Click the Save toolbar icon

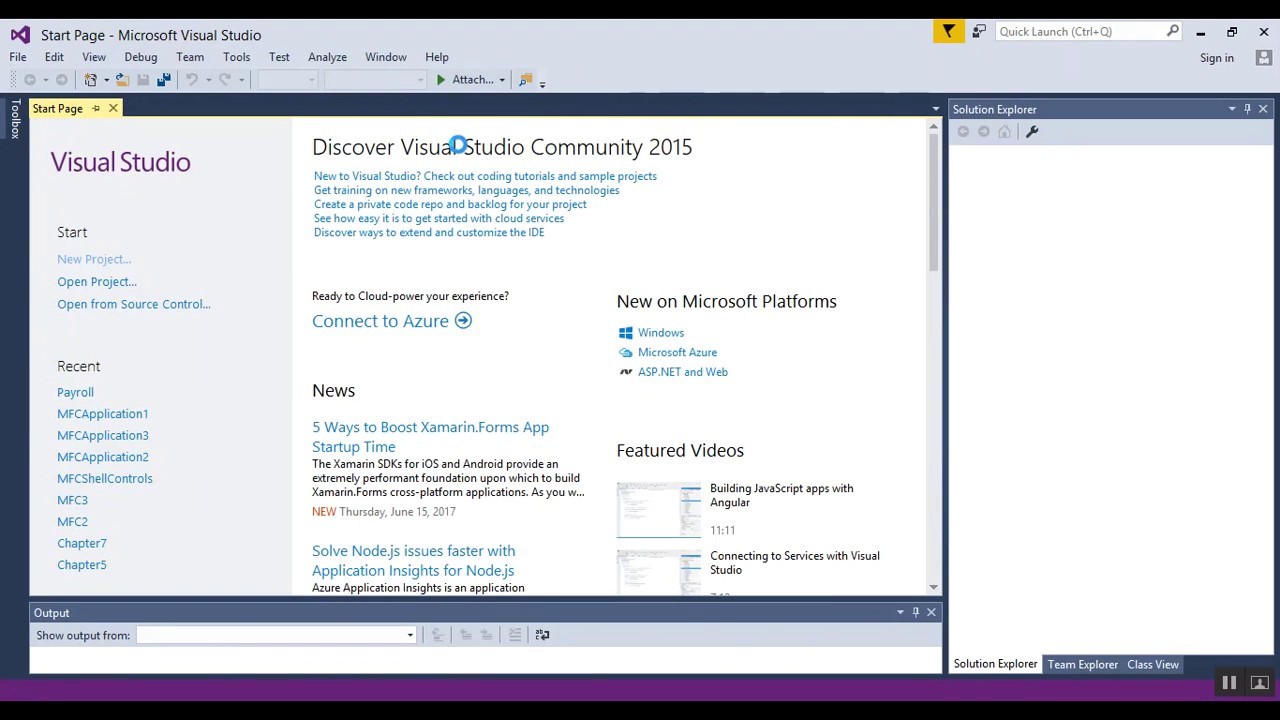[x=143, y=80]
